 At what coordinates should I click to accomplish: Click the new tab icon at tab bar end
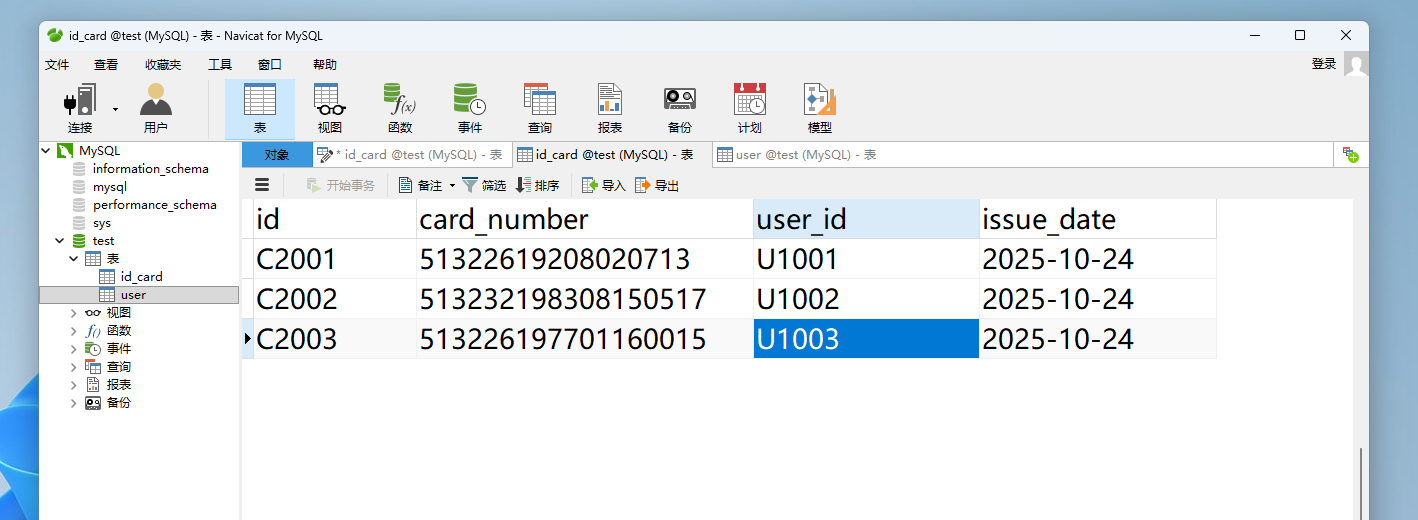[x=1351, y=155]
